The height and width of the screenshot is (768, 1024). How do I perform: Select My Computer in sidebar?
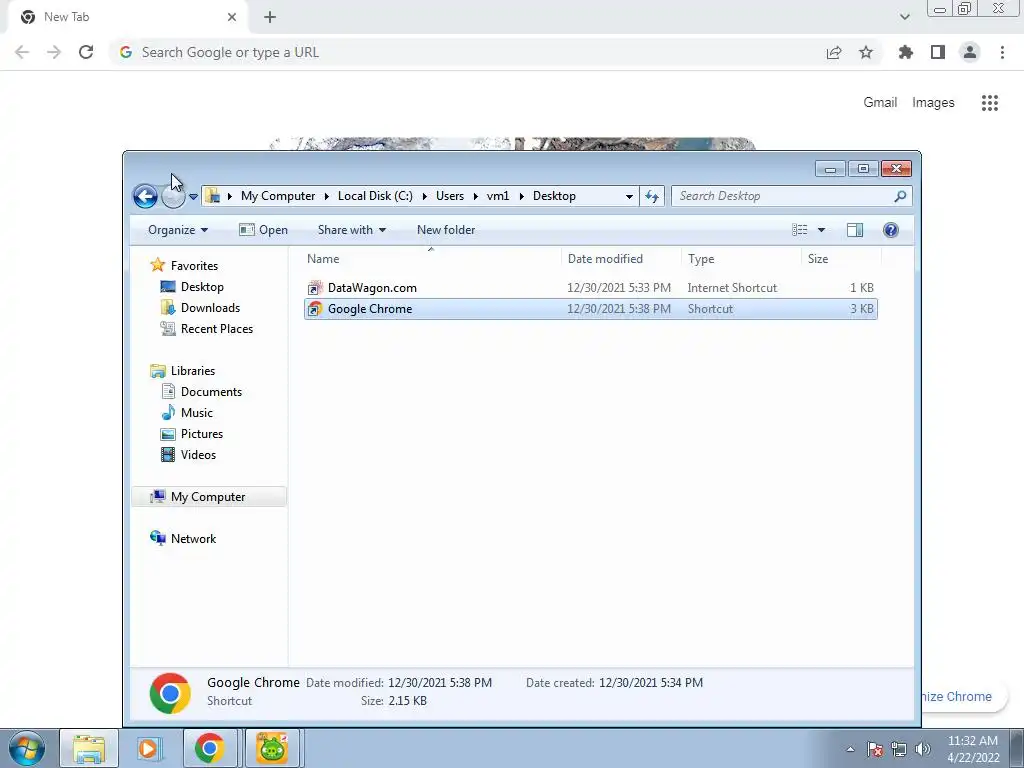pyautogui.click(x=208, y=496)
